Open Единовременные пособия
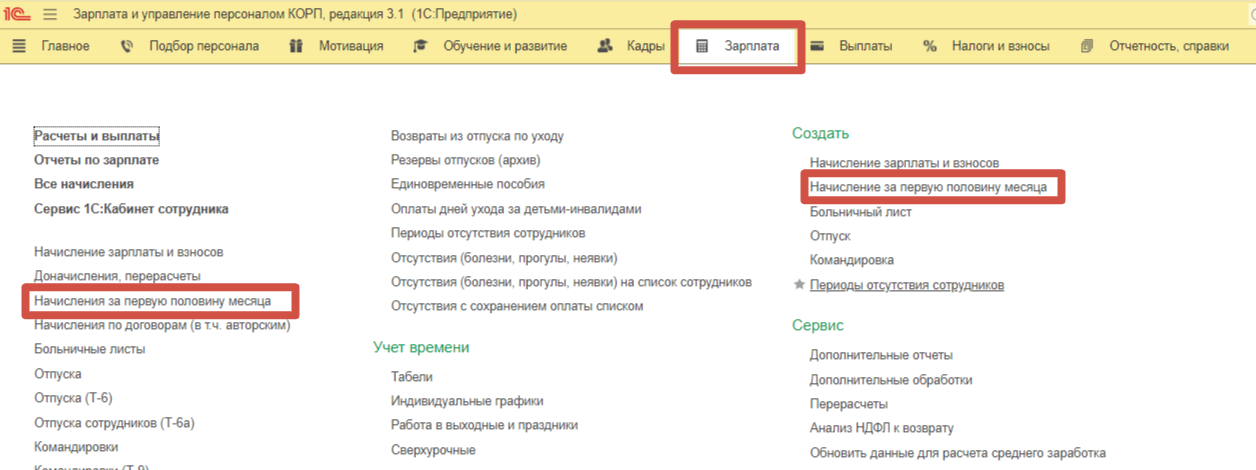The width and height of the screenshot is (1256, 470). (x=468, y=184)
